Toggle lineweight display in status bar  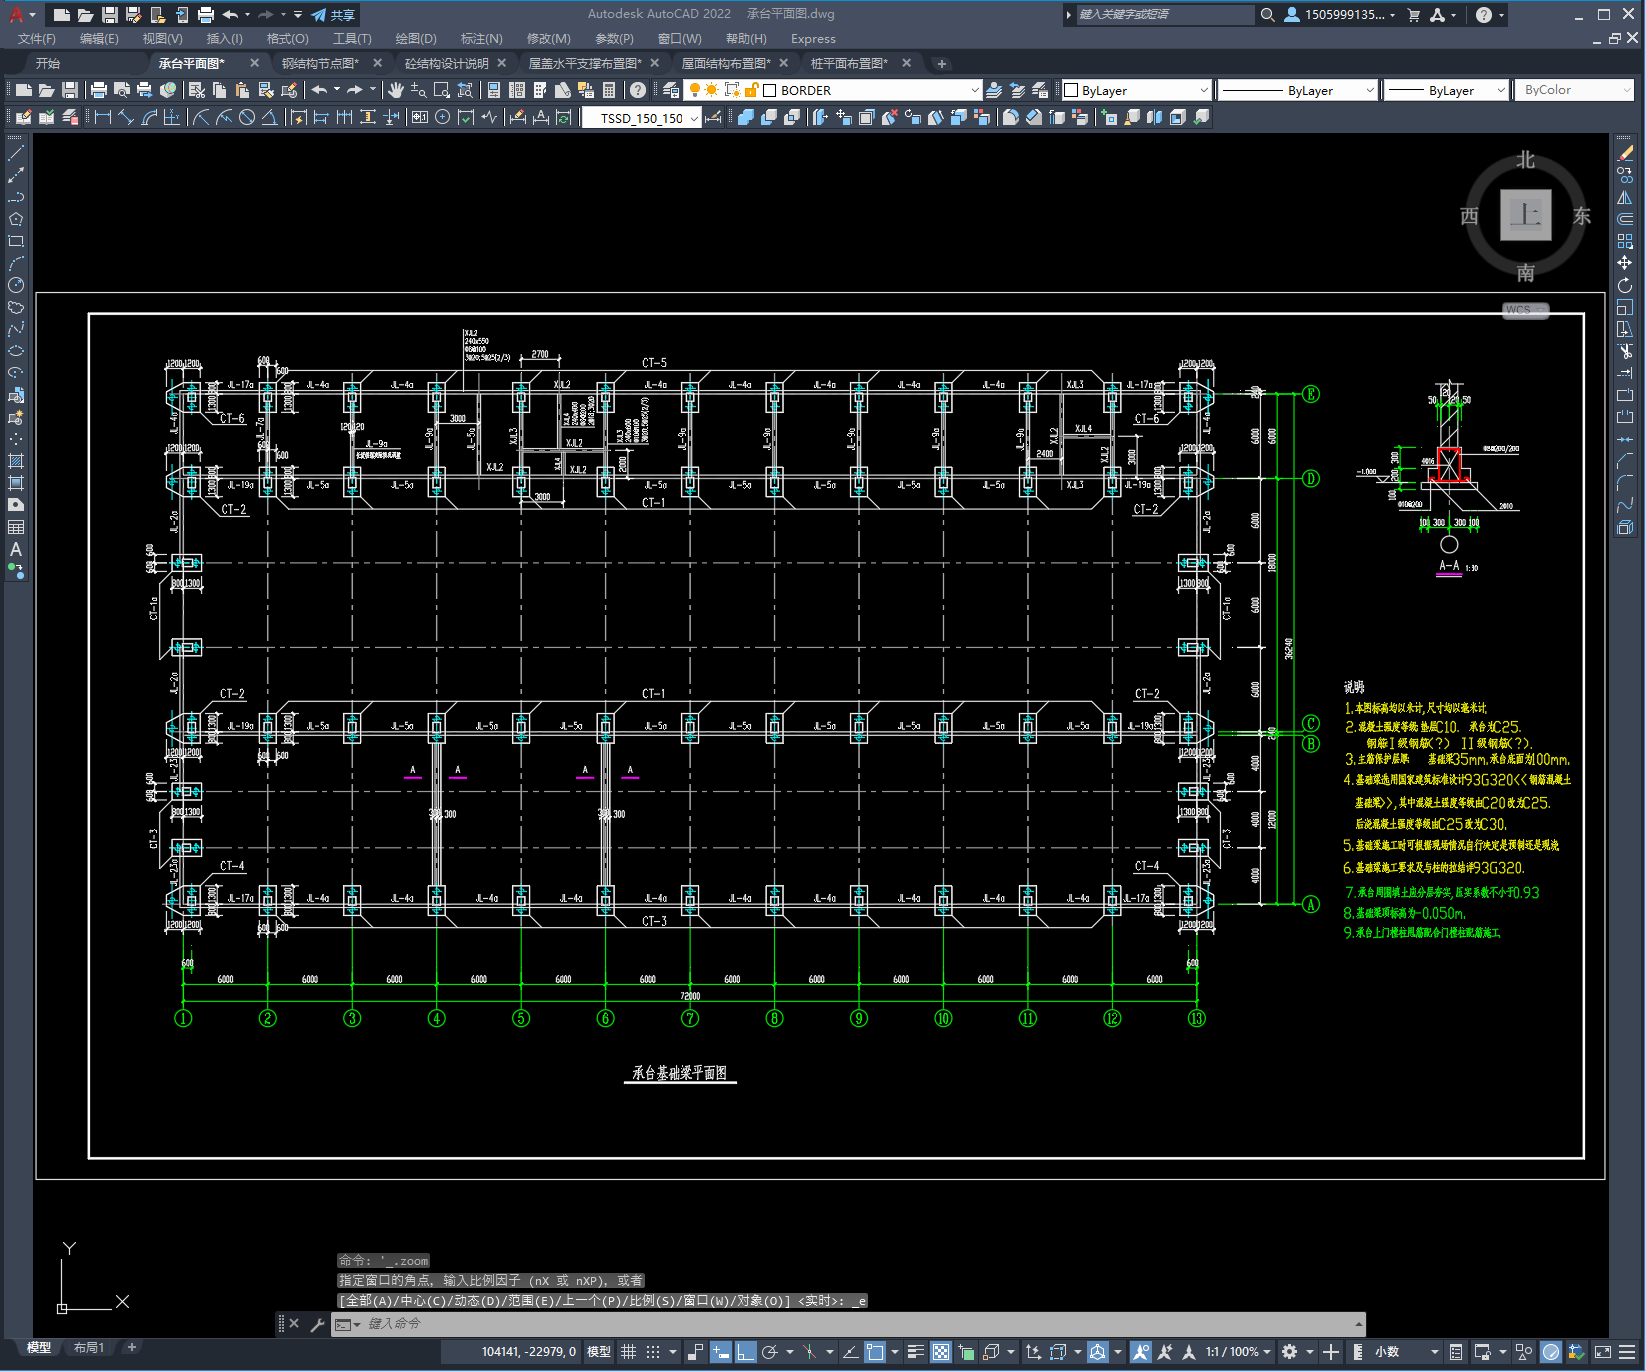coord(915,1352)
